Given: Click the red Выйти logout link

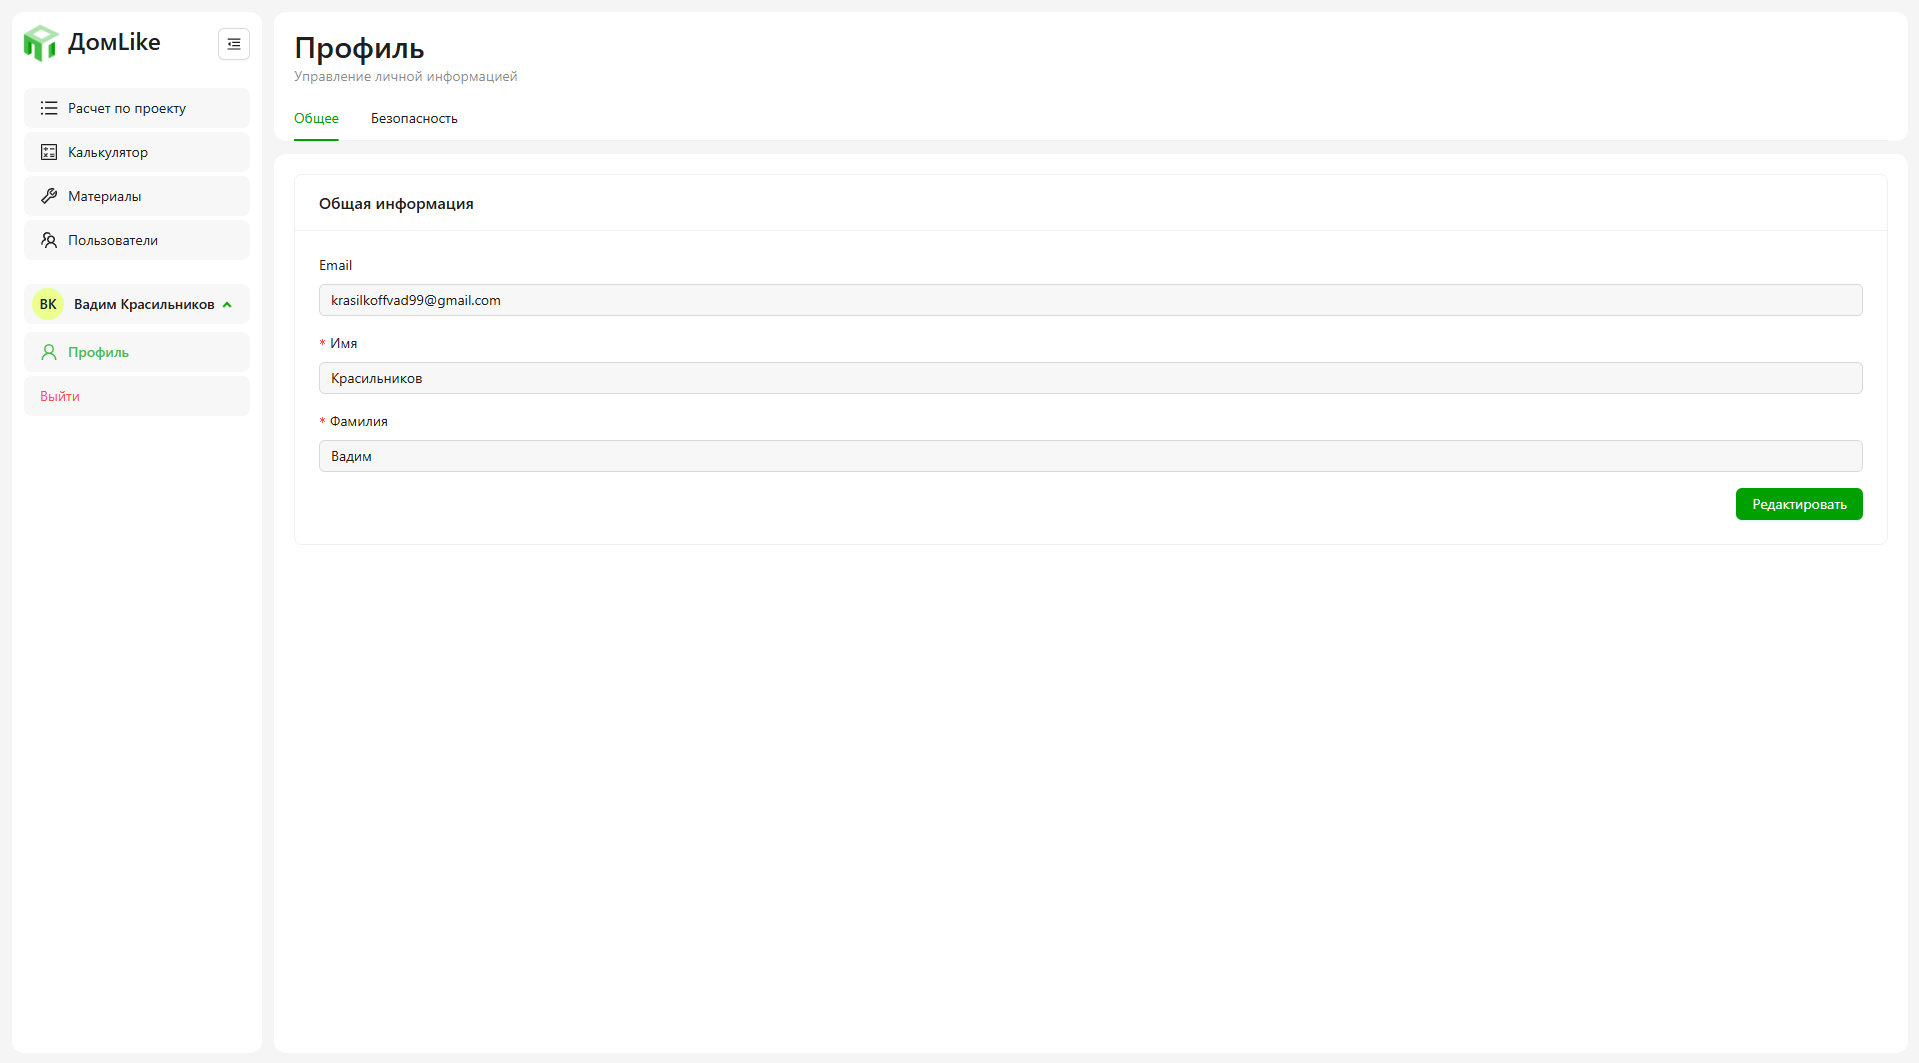Looking at the screenshot, I should pyautogui.click(x=60, y=396).
